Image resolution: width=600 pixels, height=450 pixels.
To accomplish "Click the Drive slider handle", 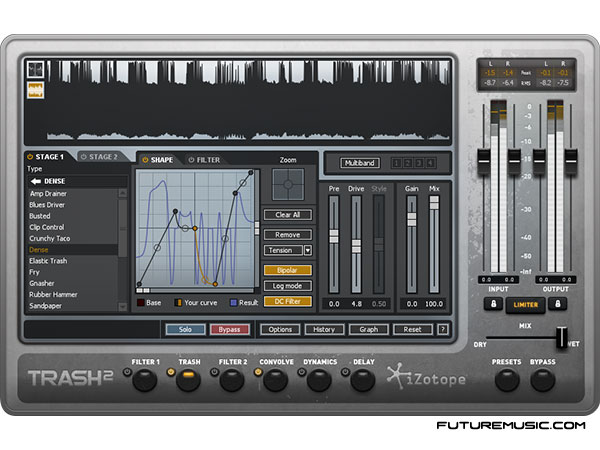I will tap(356, 246).
